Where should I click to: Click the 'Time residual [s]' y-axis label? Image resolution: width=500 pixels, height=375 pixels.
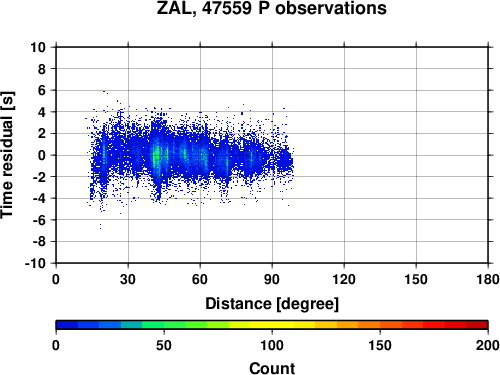7,155
